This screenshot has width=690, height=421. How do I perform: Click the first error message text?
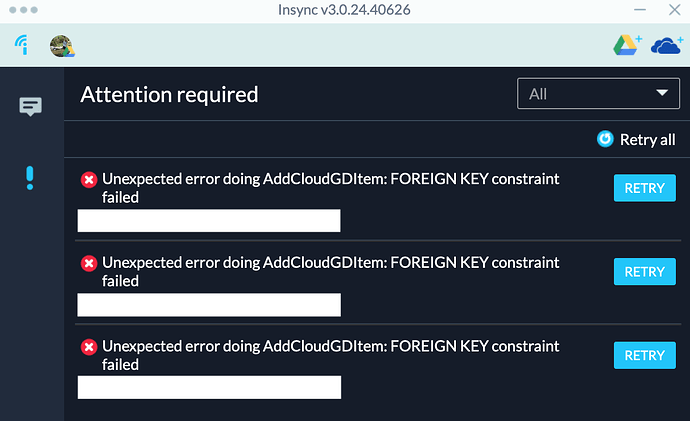point(330,188)
